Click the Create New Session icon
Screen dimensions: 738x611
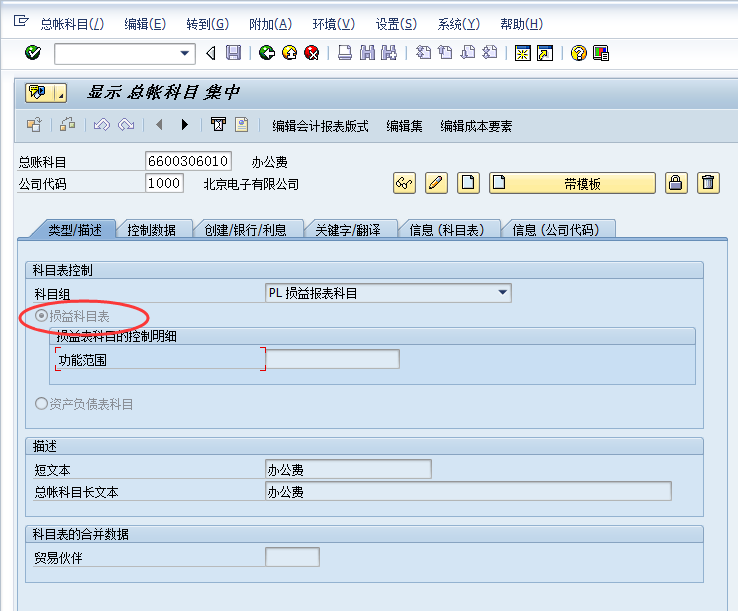coord(522,53)
